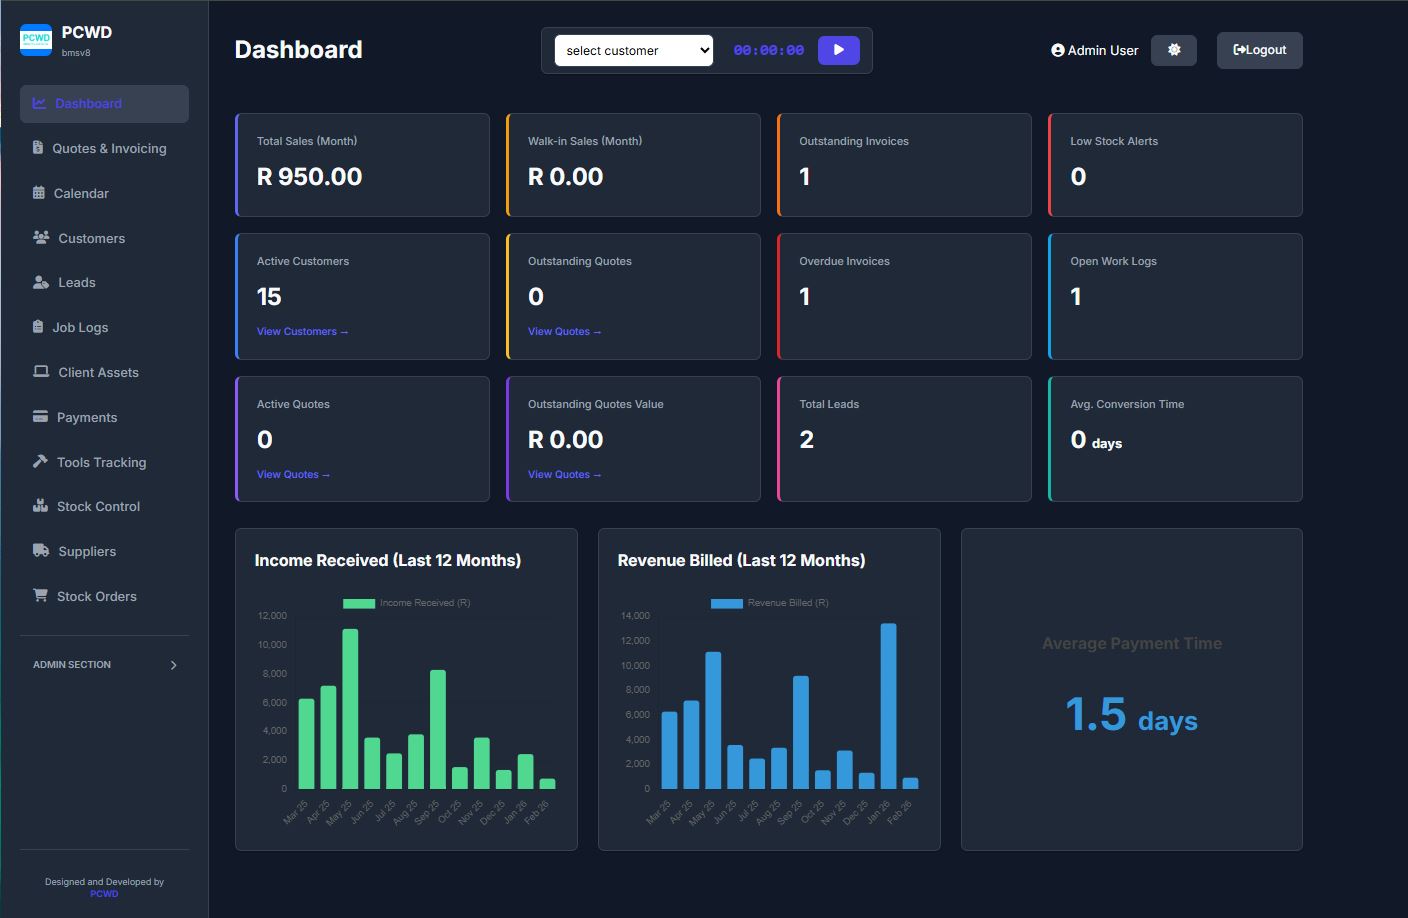The width and height of the screenshot is (1408, 918).
Task: Click View Customers link
Action: pos(302,331)
